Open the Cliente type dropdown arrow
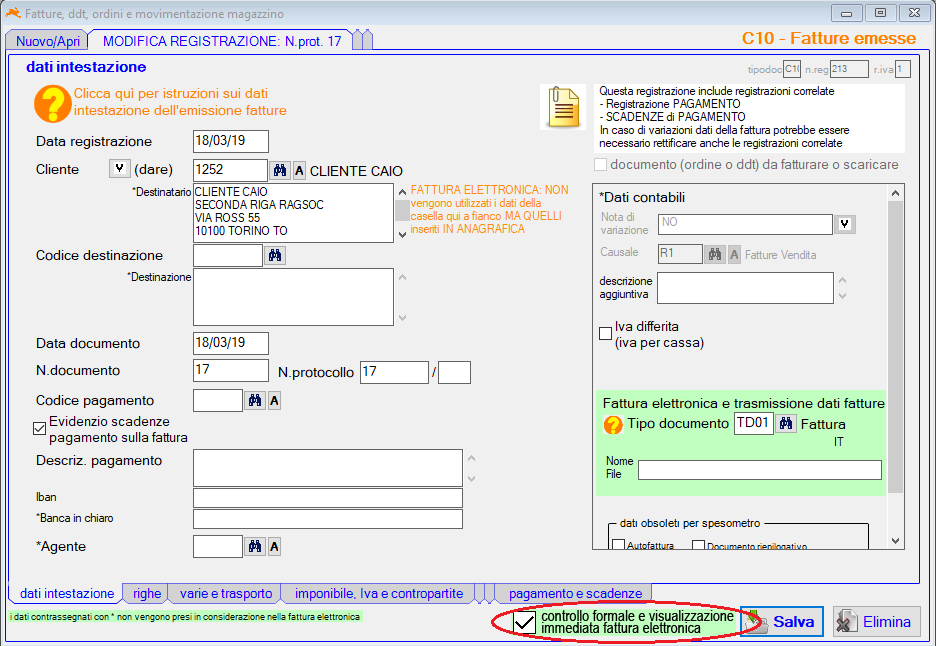Image resolution: width=936 pixels, height=646 pixels. pos(118,169)
